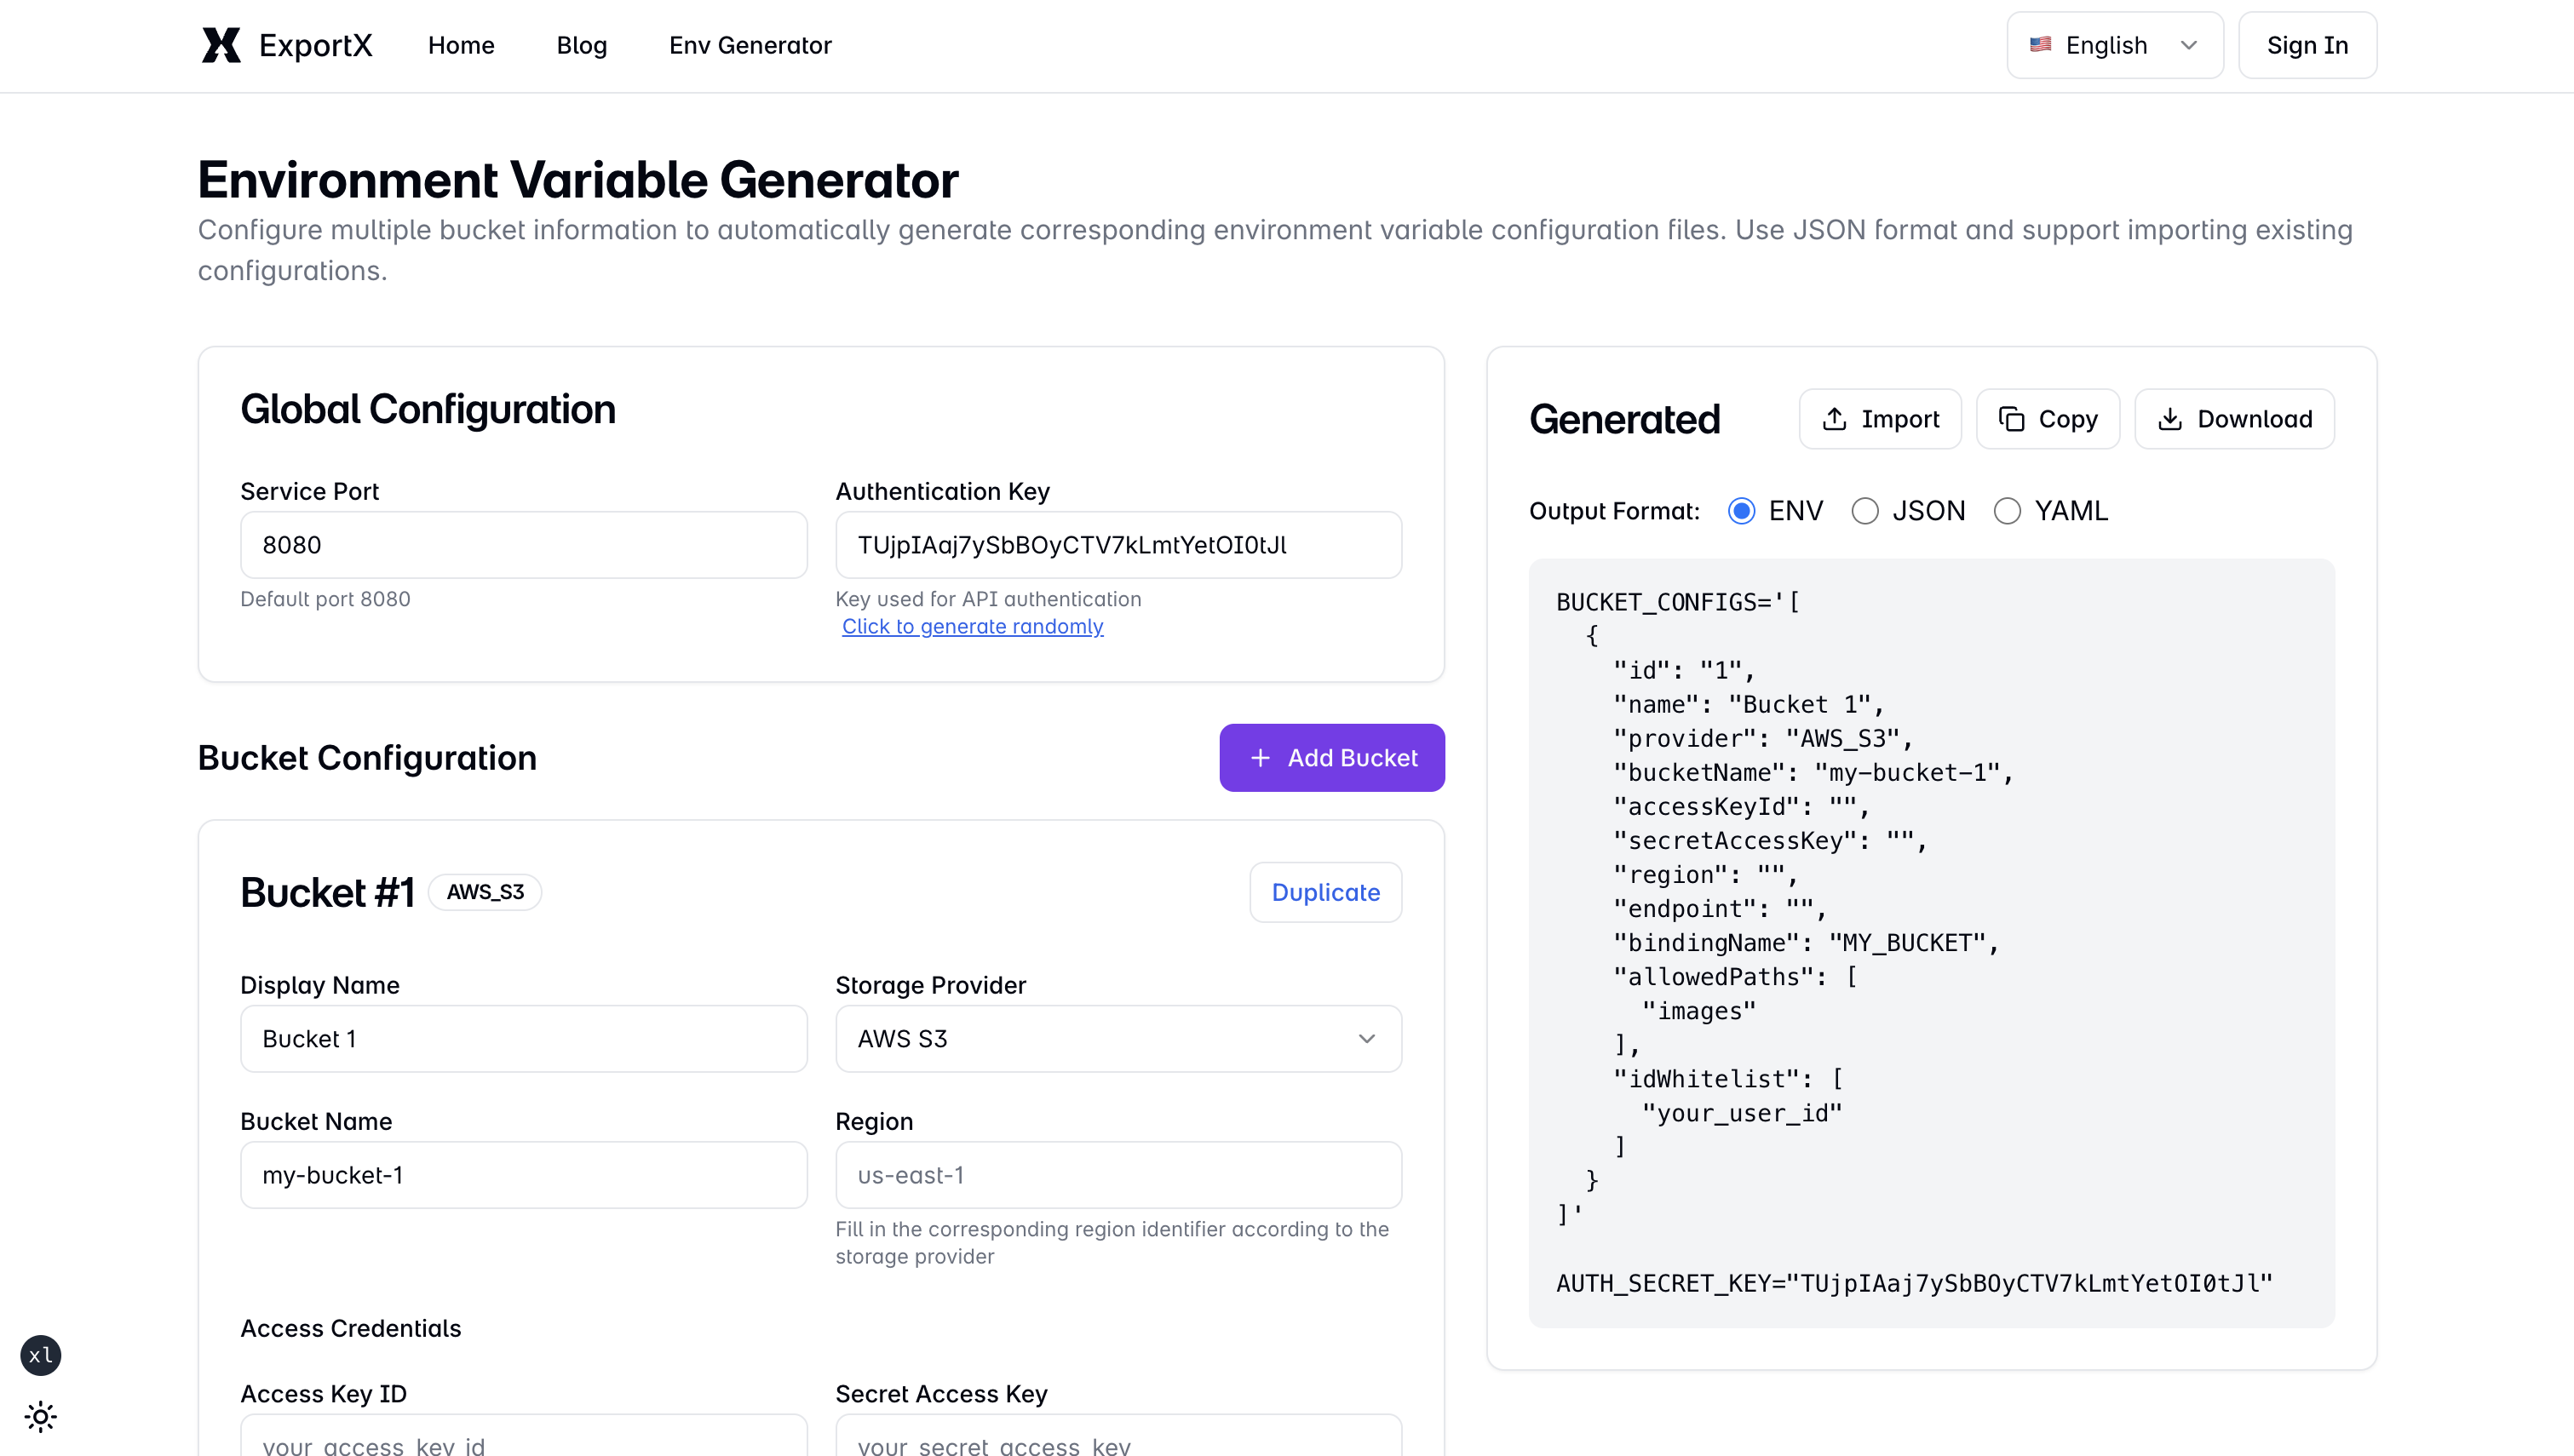Select JSON output format
Image resolution: width=2574 pixels, height=1456 pixels.
[1865, 511]
